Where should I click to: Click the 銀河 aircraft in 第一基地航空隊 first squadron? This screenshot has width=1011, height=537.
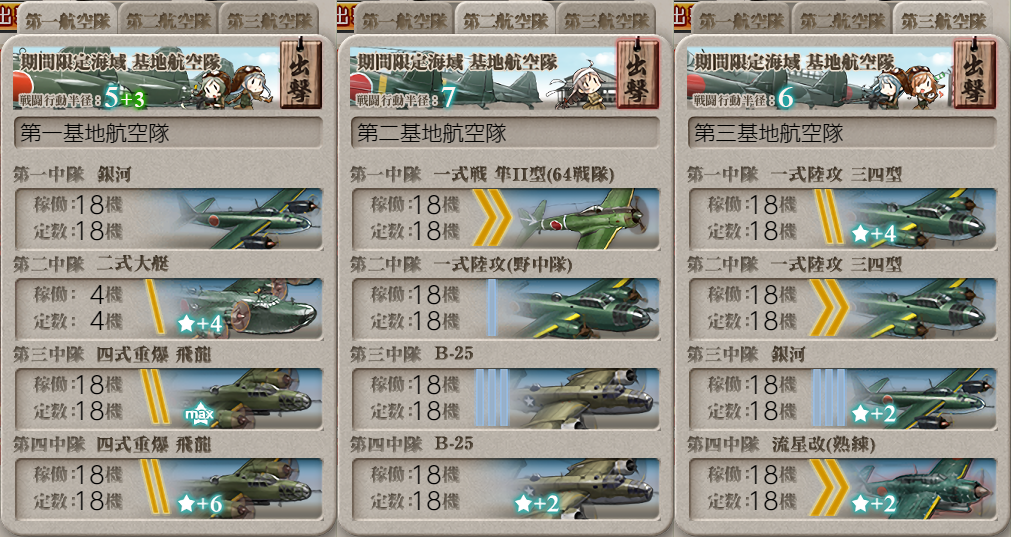coord(168,218)
